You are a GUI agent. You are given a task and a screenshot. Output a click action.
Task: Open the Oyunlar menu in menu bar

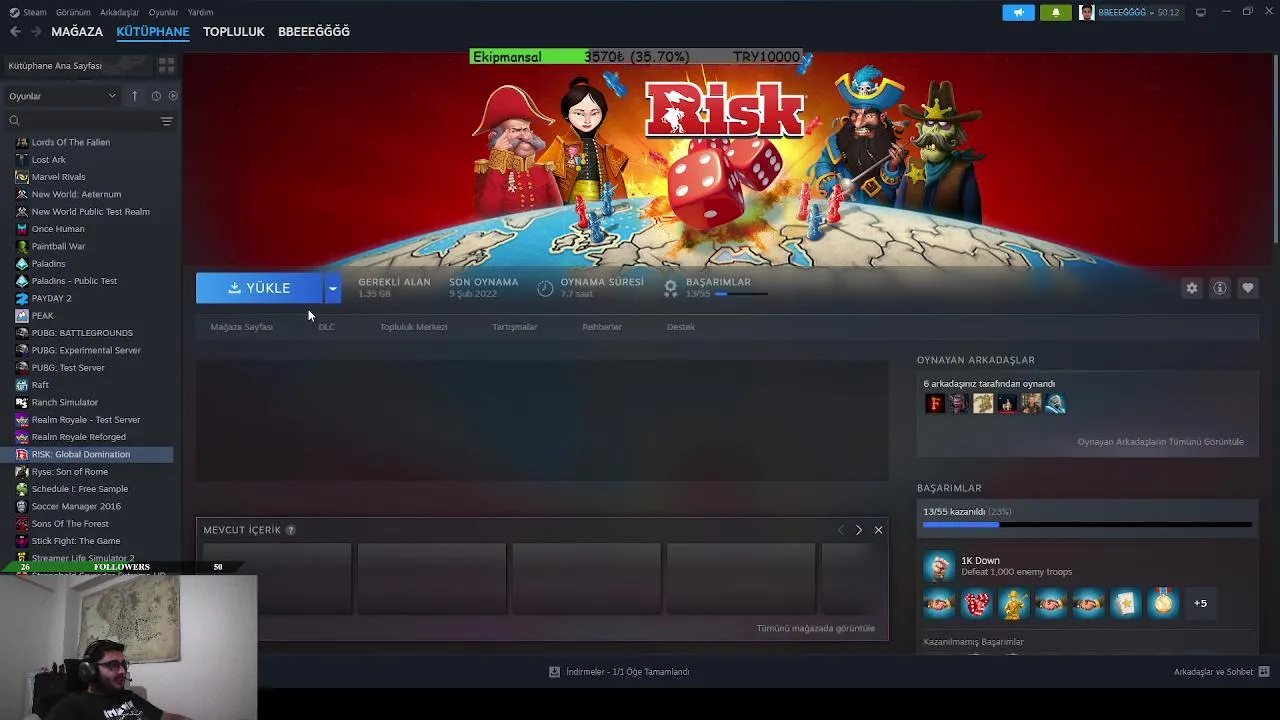pyautogui.click(x=163, y=12)
